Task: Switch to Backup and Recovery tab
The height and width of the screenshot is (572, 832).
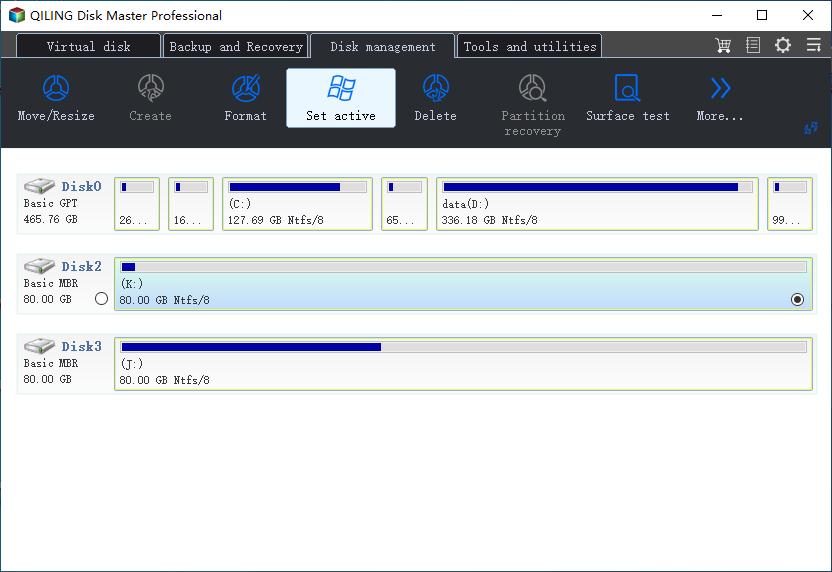Action: click(236, 46)
